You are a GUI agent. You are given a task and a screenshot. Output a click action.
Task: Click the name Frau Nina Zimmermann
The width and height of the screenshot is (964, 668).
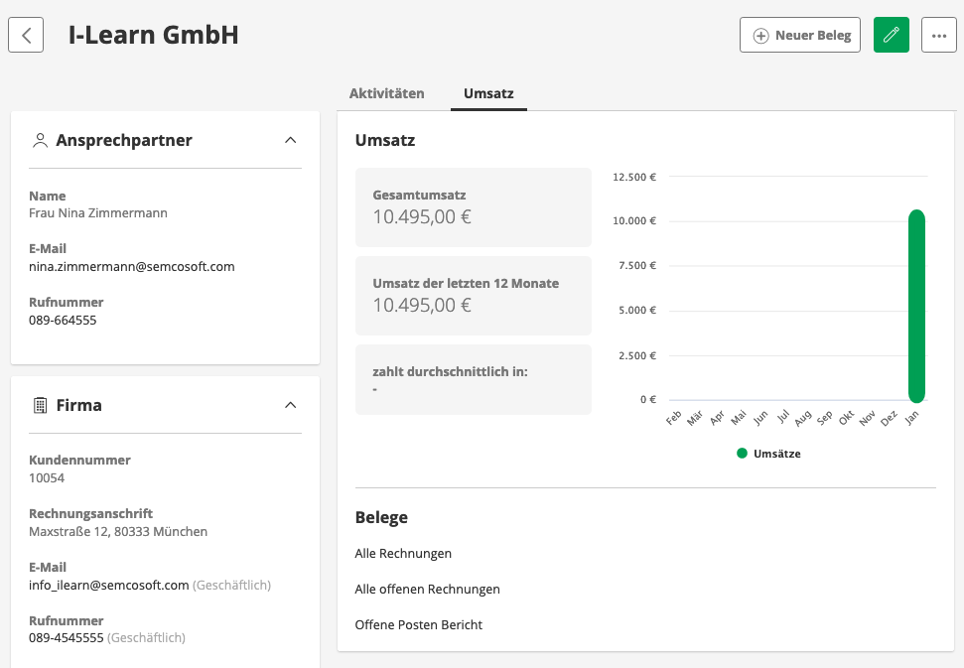(x=98, y=213)
